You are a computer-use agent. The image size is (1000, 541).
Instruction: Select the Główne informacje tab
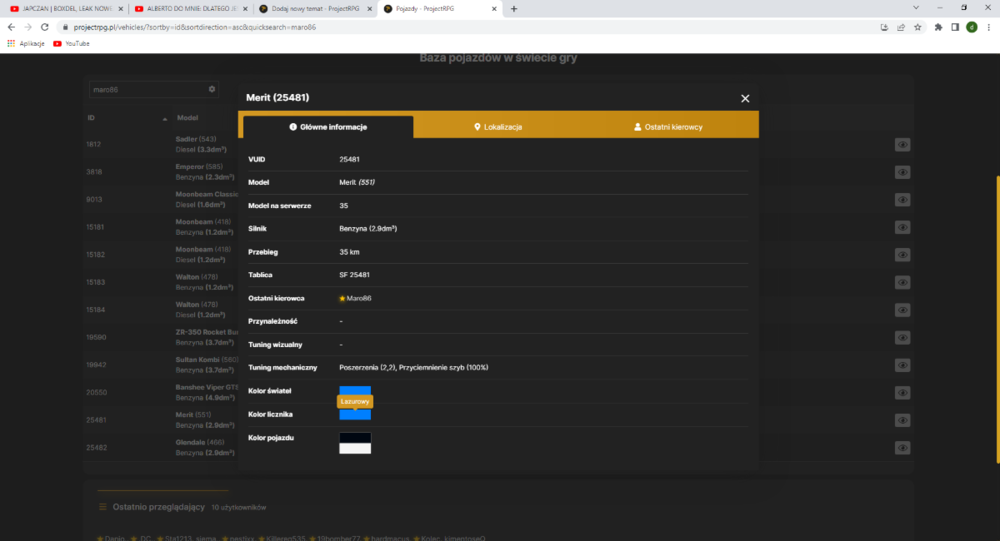click(328, 127)
